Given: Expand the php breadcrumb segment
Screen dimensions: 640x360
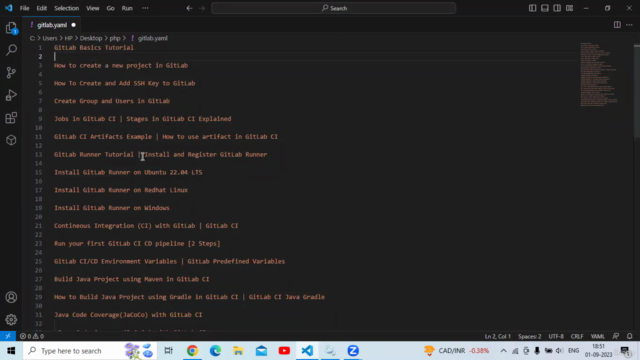Looking at the screenshot, I should tap(115, 38).
